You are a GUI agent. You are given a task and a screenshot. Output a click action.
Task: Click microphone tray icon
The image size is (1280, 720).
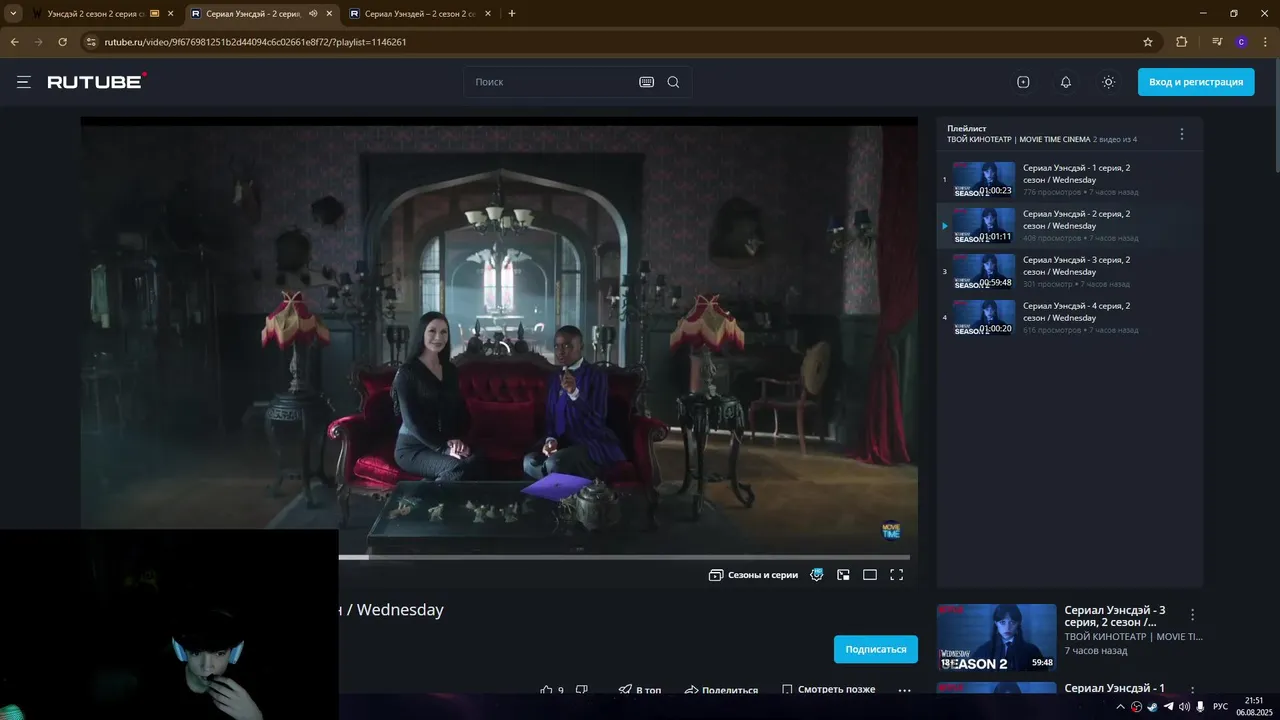click(1200, 707)
